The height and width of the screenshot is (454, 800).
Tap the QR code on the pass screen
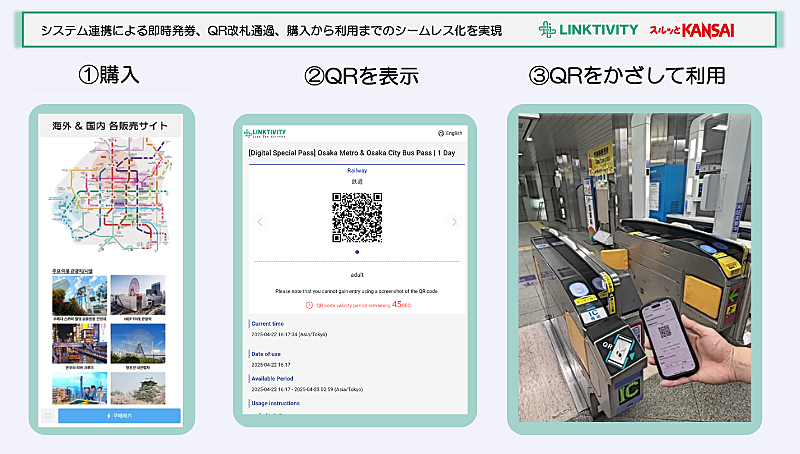357,217
